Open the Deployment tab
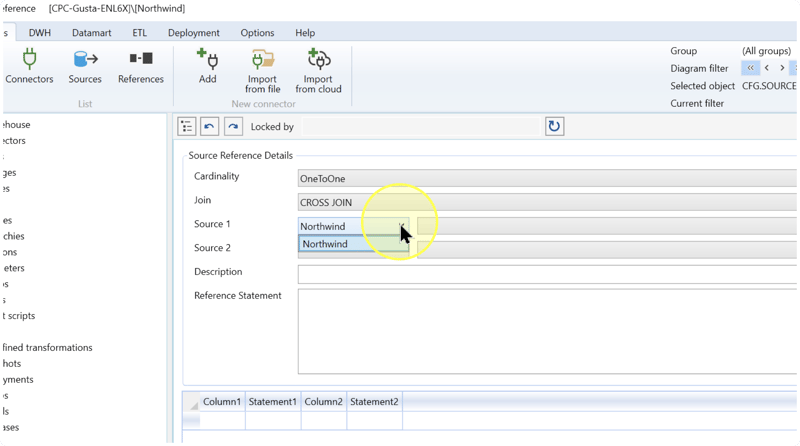 (x=194, y=33)
